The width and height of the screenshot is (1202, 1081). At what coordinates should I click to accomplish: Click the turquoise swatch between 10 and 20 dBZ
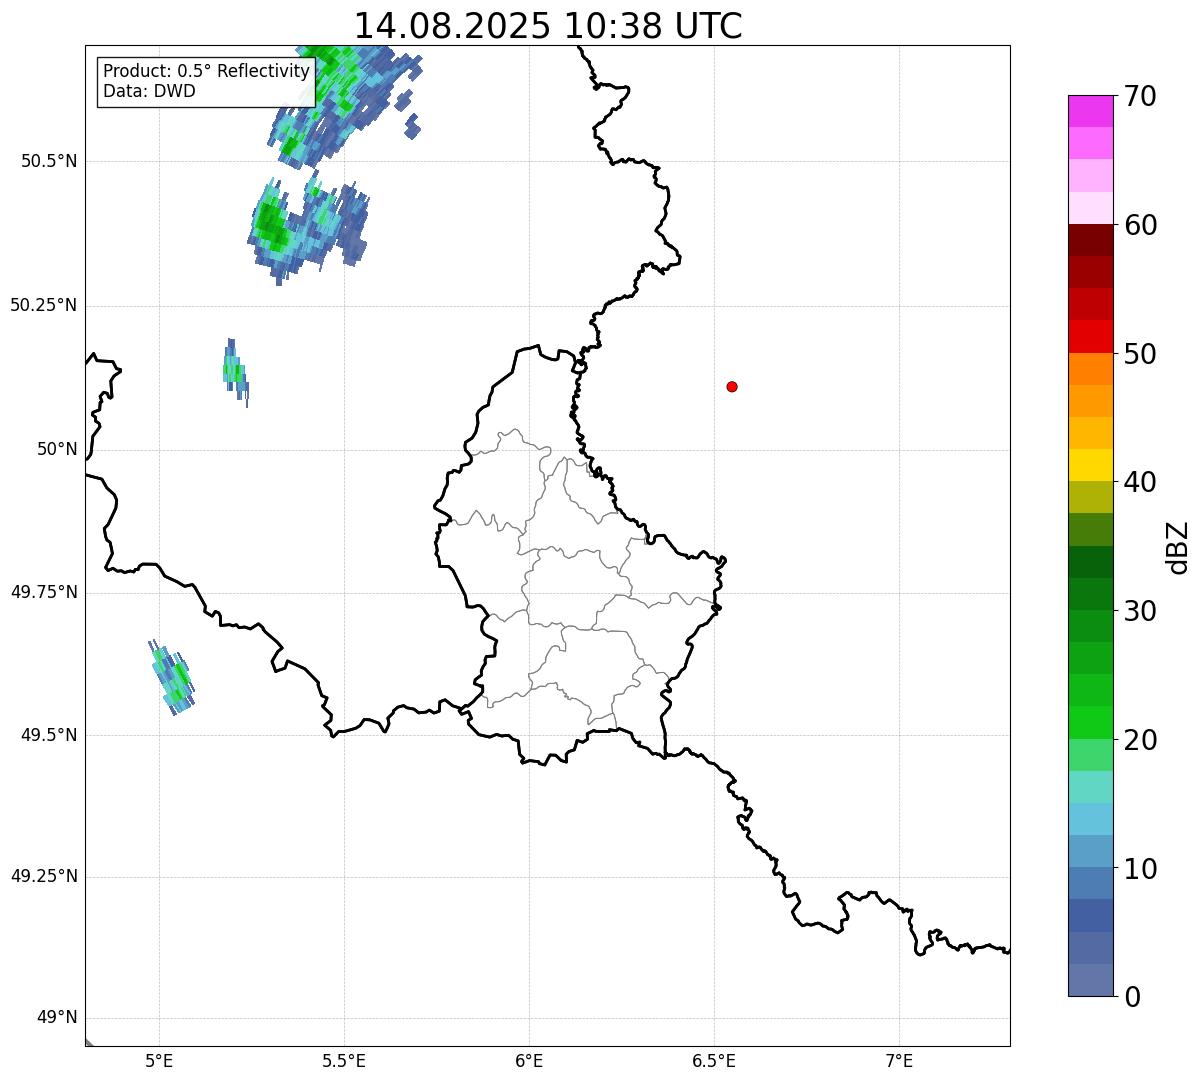click(x=1090, y=787)
